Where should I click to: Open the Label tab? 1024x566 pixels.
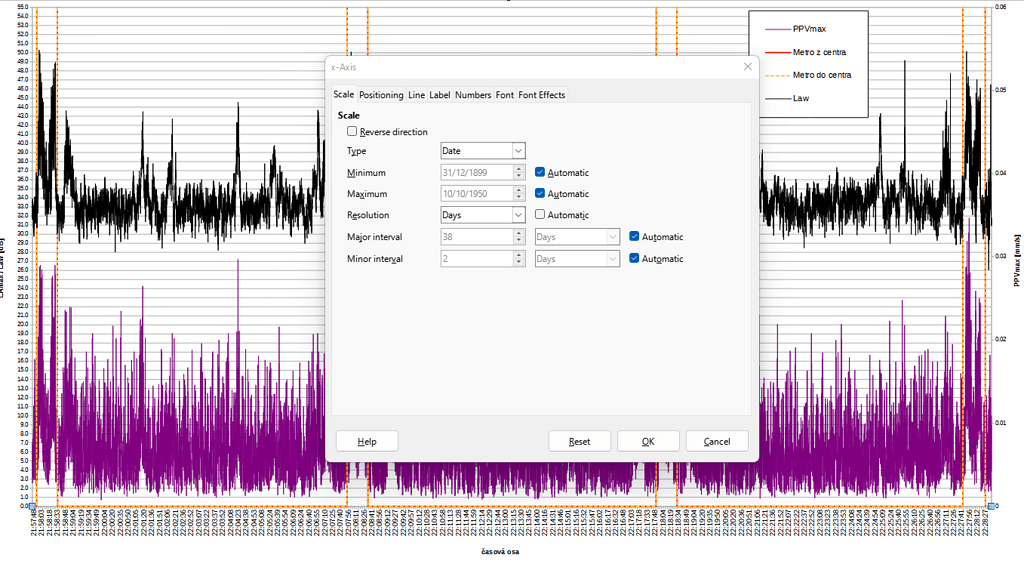(x=440, y=95)
